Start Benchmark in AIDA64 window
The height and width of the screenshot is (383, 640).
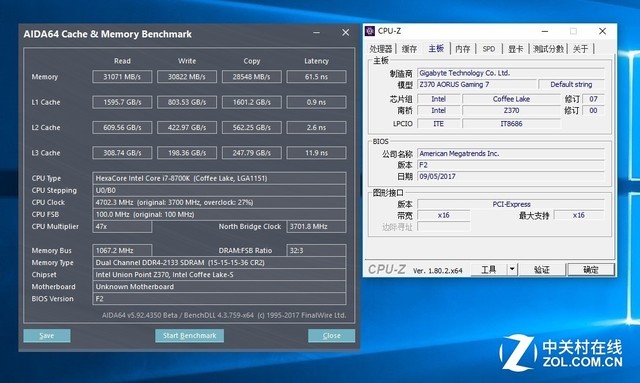[189, 336]
